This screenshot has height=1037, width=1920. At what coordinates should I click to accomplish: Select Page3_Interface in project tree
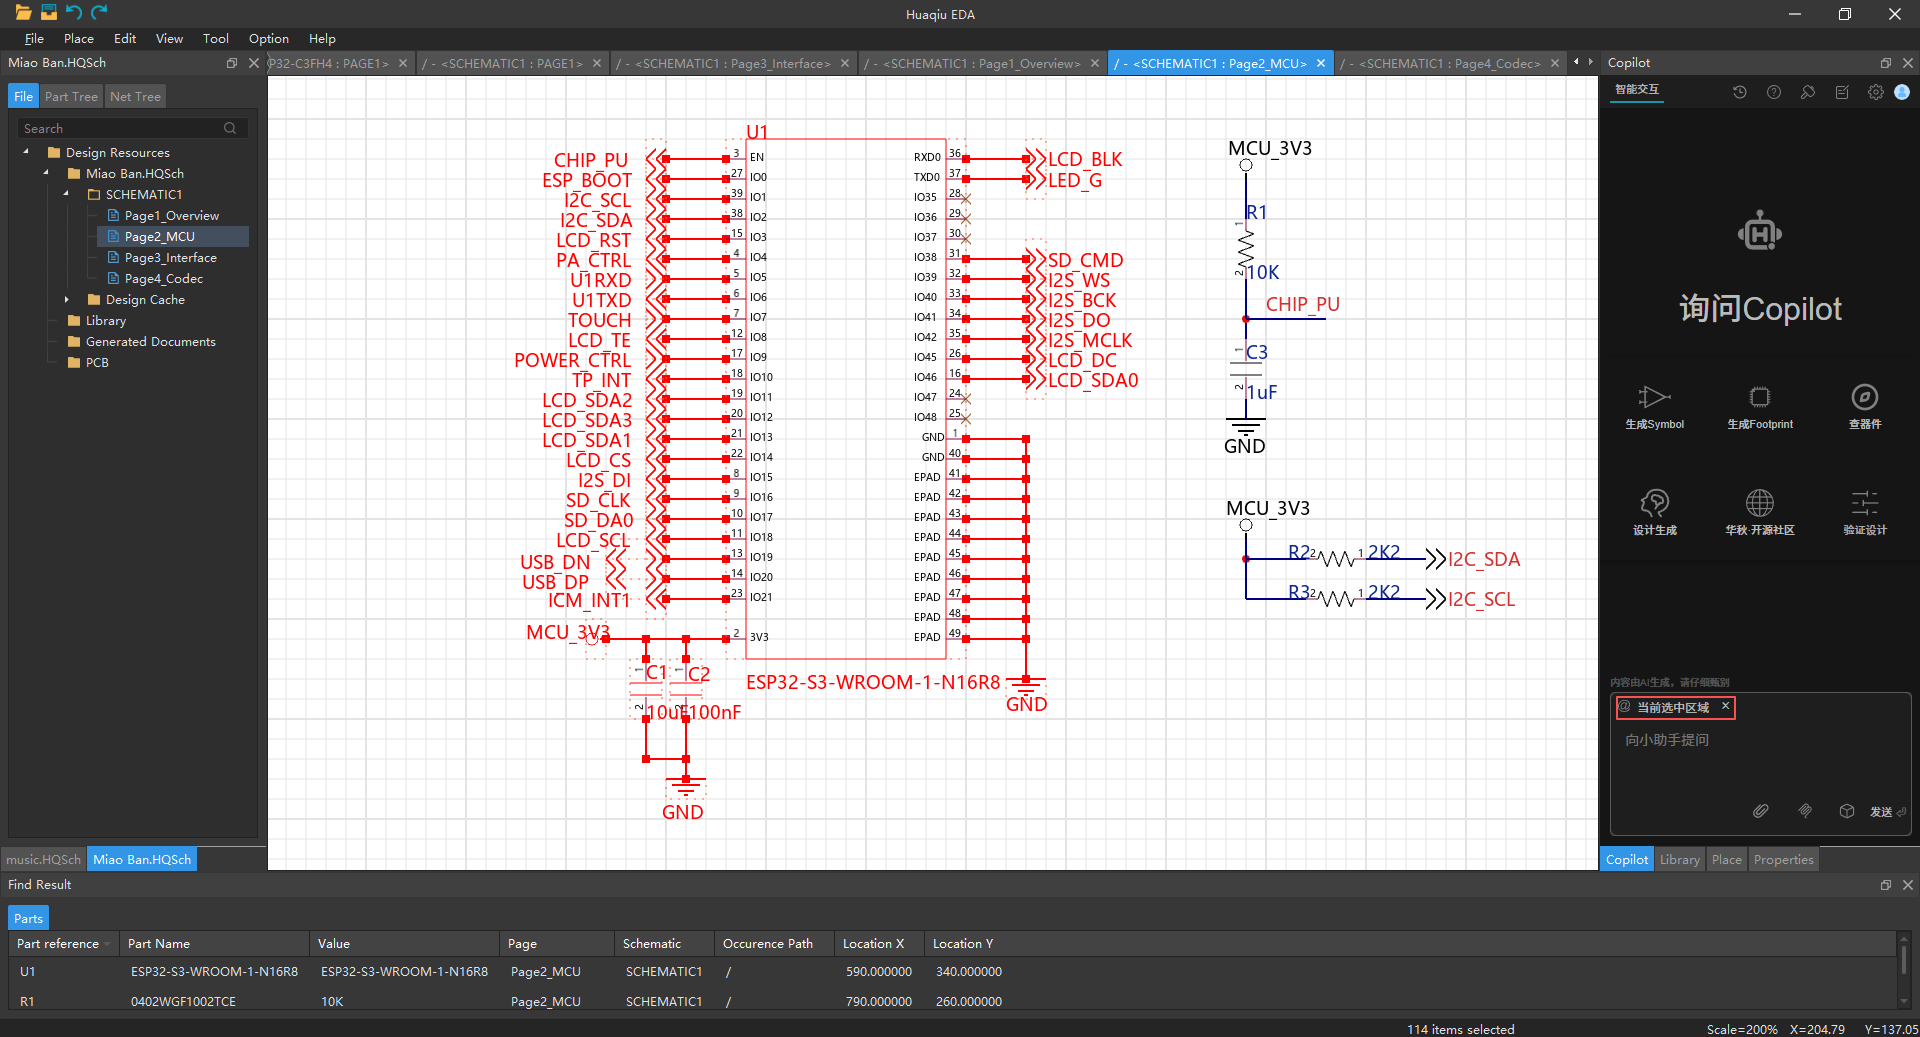tap(171, 257)
